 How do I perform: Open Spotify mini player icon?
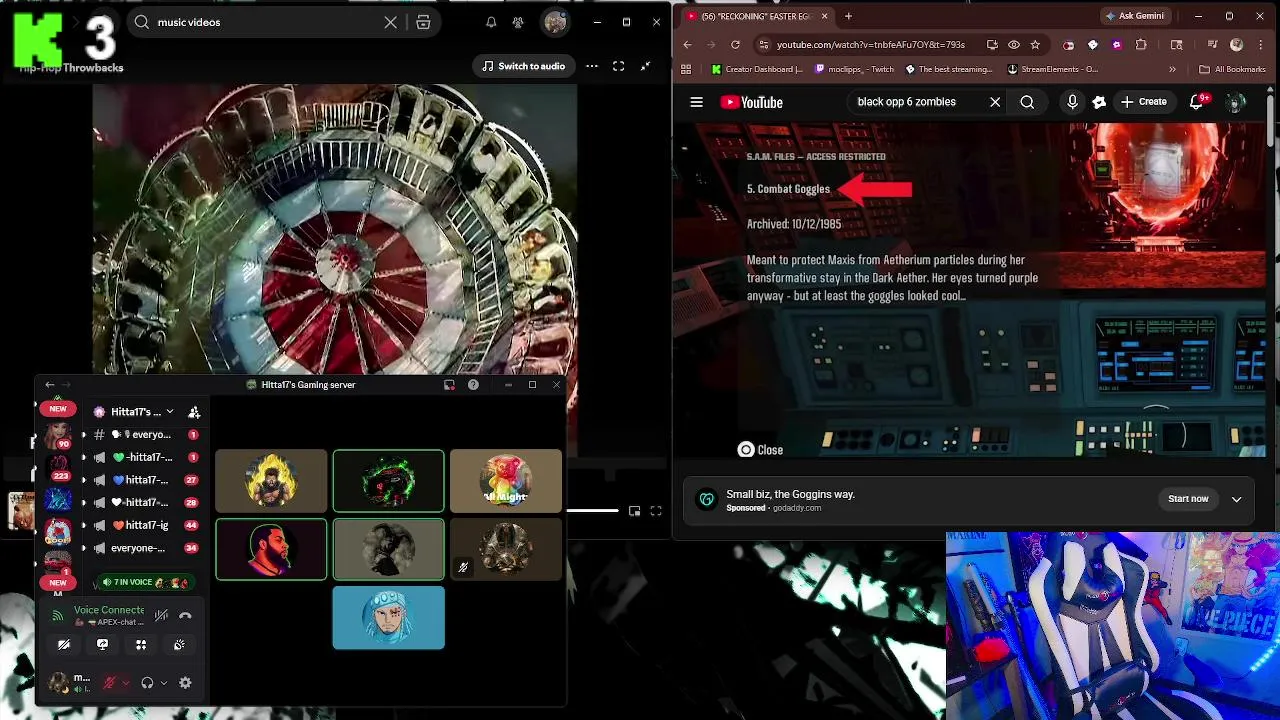tap(634, 511)
